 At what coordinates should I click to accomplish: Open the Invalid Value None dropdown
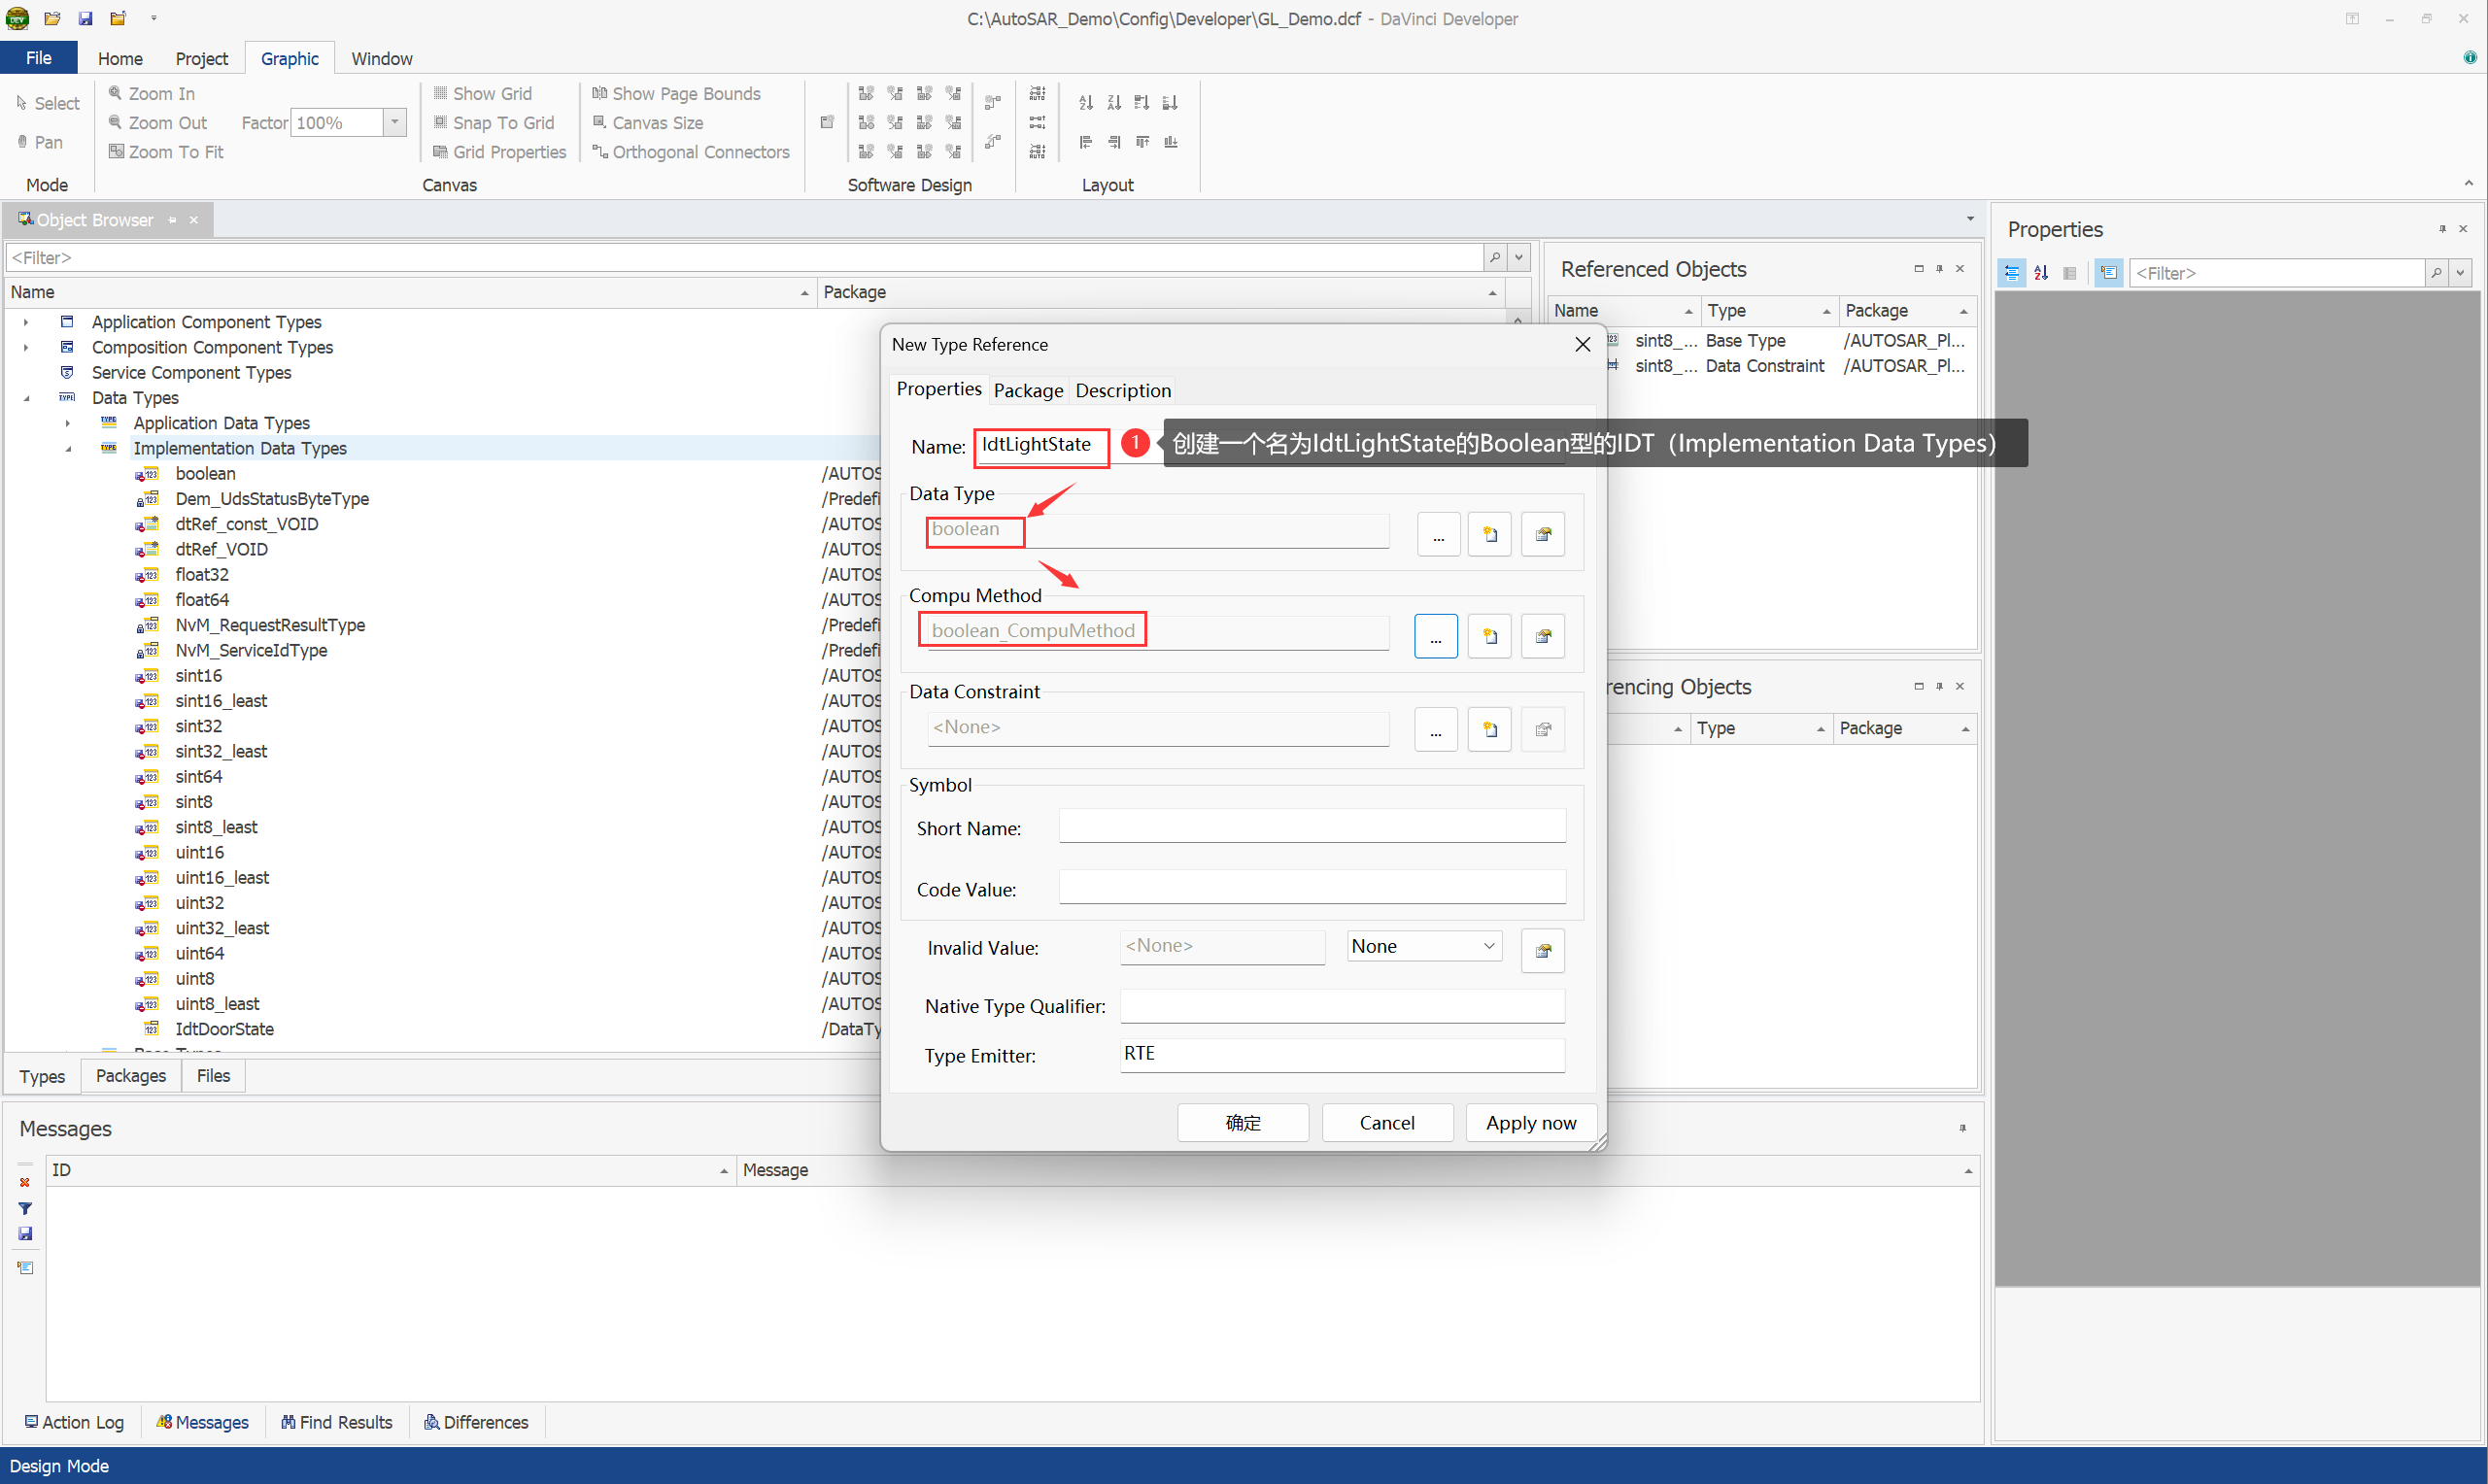(x=1488, y=946)
